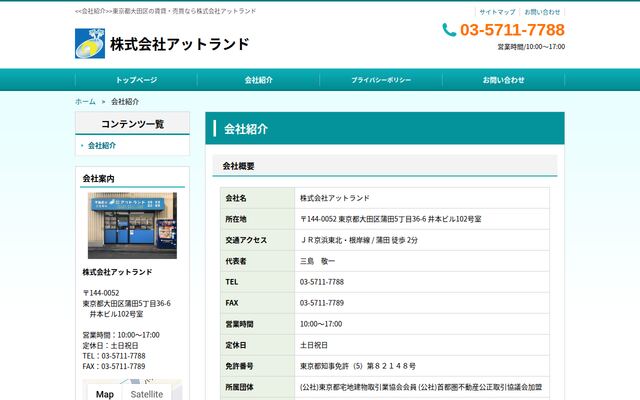The height and width of the screenshot is (400, 640).
Task: Open the お問い合わせ link in top header
Action: [x=542, y=12]
